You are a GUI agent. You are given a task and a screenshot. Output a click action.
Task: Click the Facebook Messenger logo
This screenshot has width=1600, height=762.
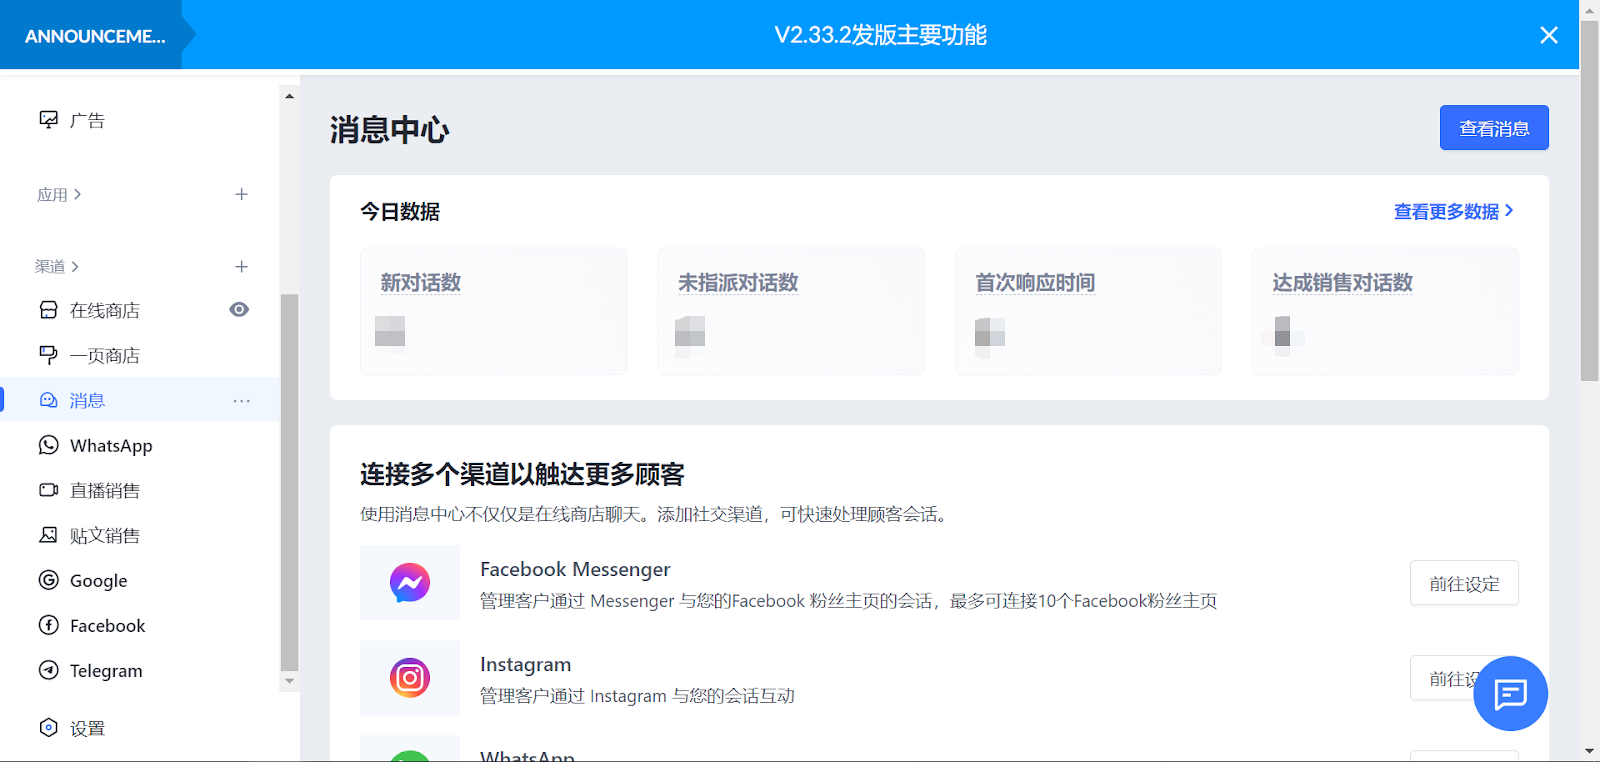click(410, 583)
